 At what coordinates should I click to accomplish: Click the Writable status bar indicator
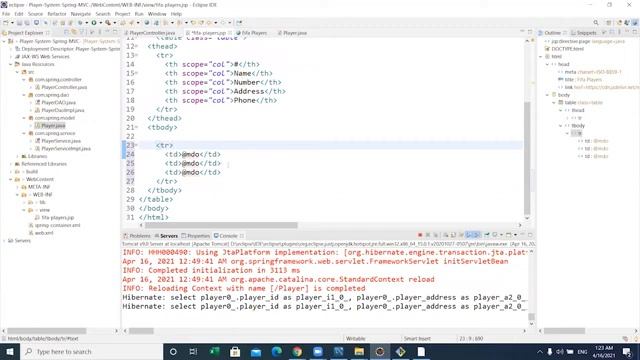(356, 338)
